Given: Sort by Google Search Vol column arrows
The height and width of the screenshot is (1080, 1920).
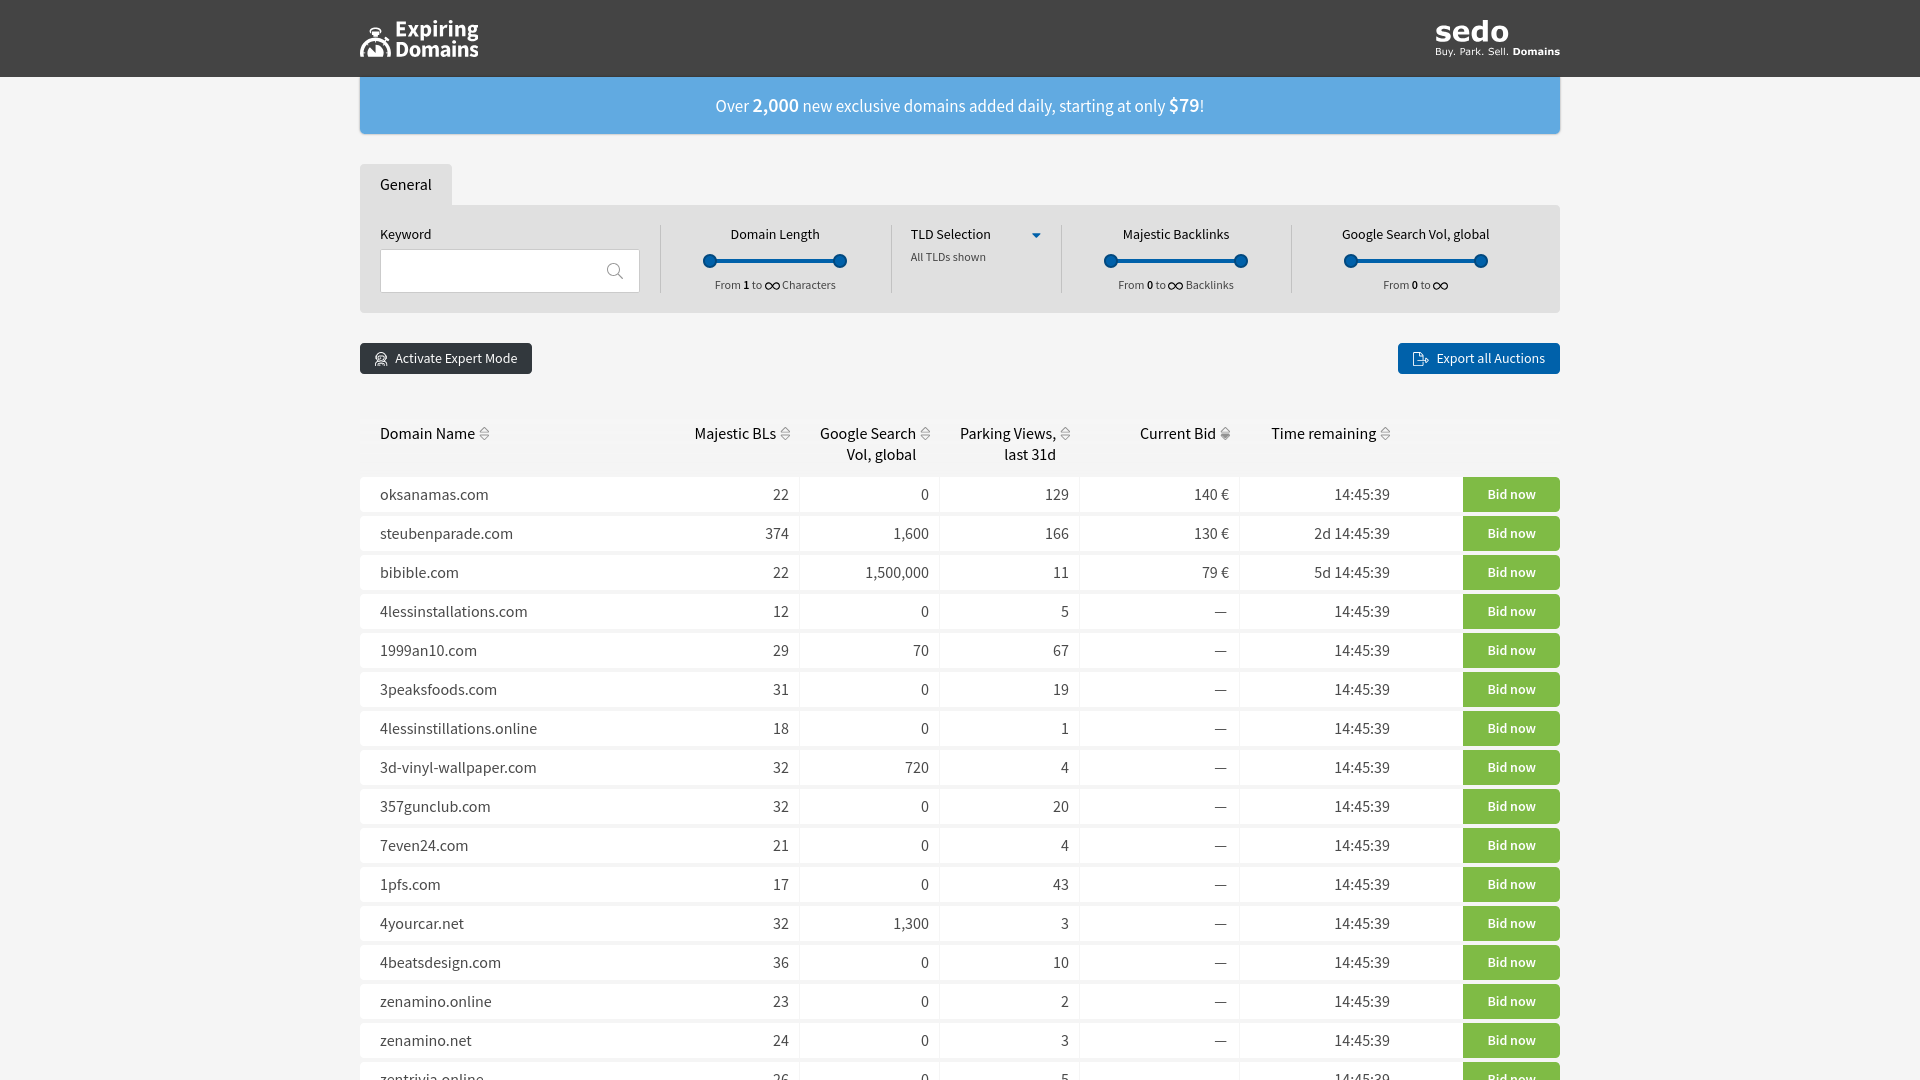Looking at the screenshot, I should [x=925, y=433].
